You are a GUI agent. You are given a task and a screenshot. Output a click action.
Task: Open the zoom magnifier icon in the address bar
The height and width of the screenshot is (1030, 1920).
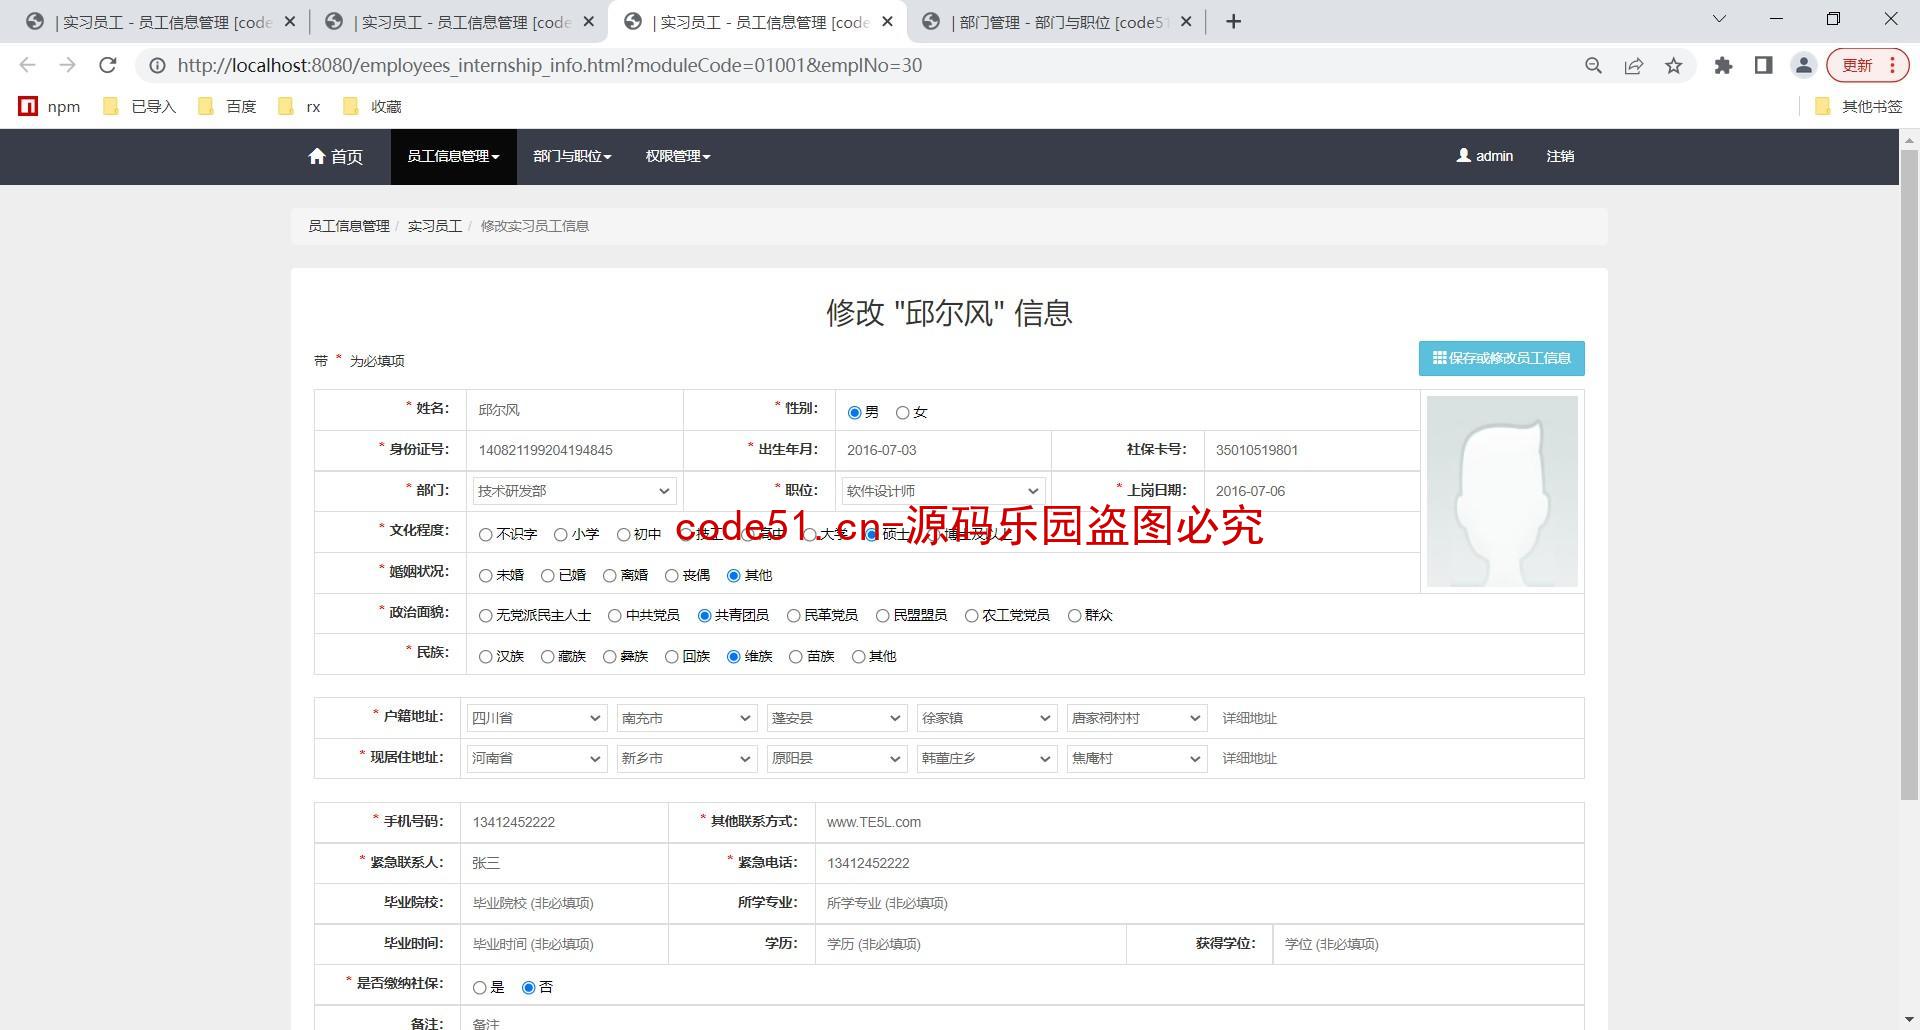(x=1594, y=65)
